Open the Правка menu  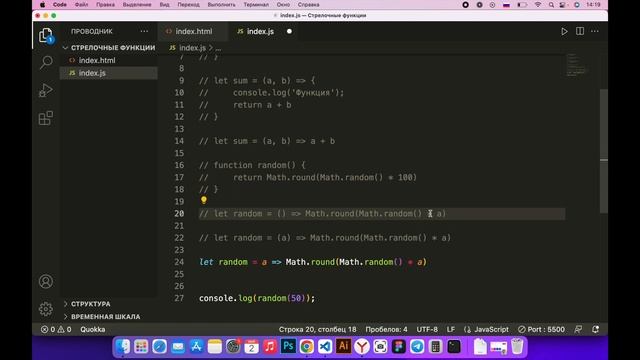tap(105, 4)
